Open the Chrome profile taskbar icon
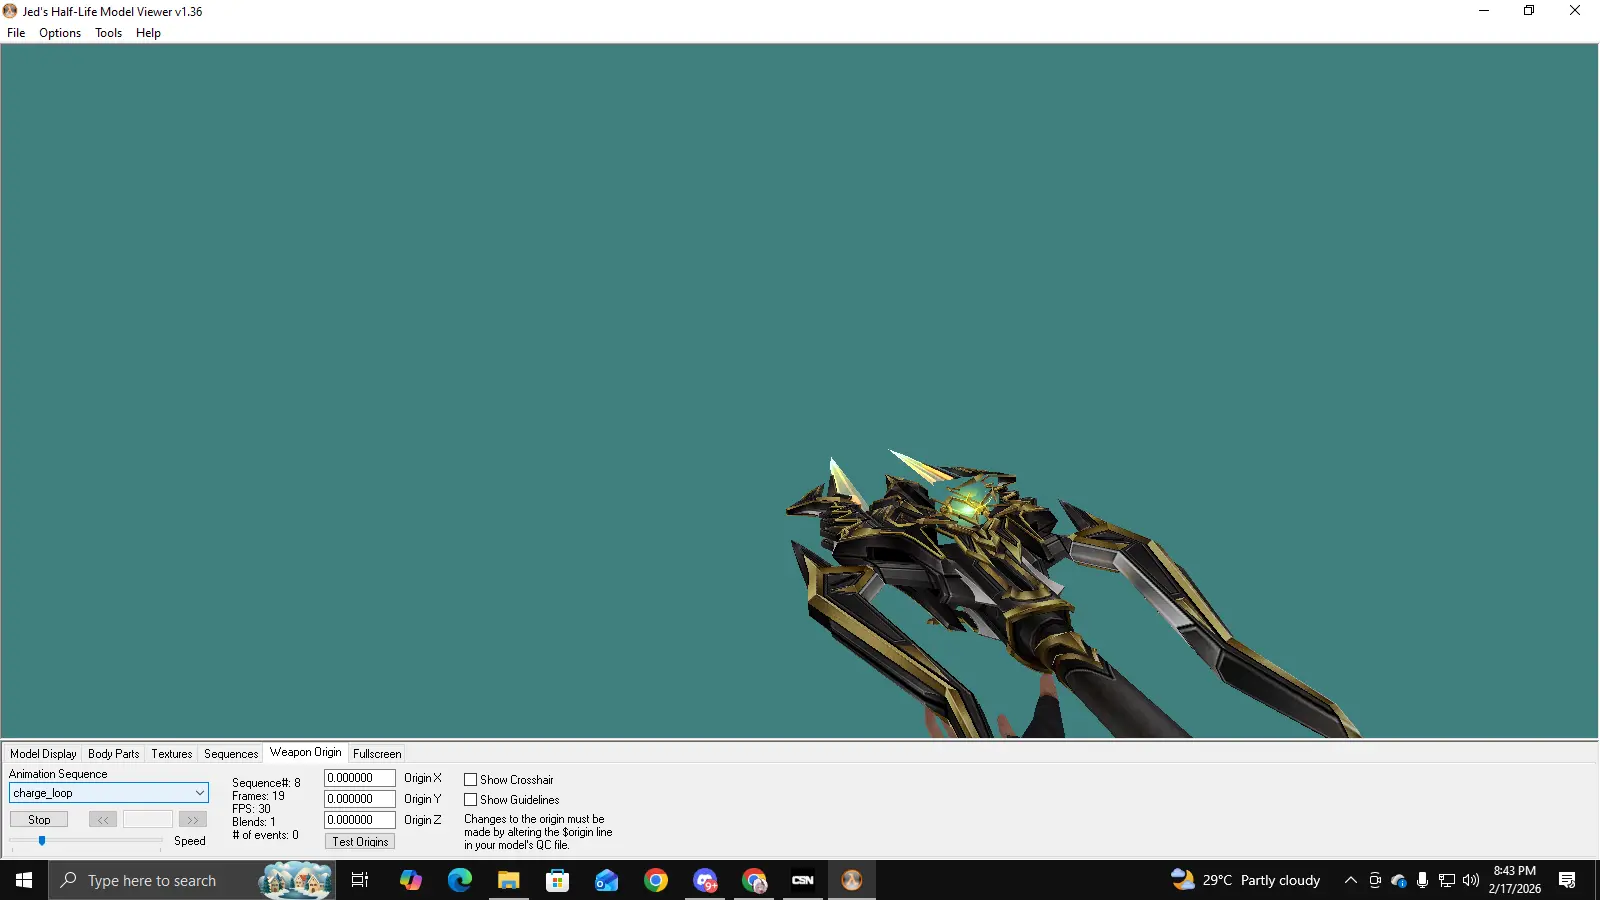Image resolution: width=1600 pixels, height=900 pixels. [754, 880]
